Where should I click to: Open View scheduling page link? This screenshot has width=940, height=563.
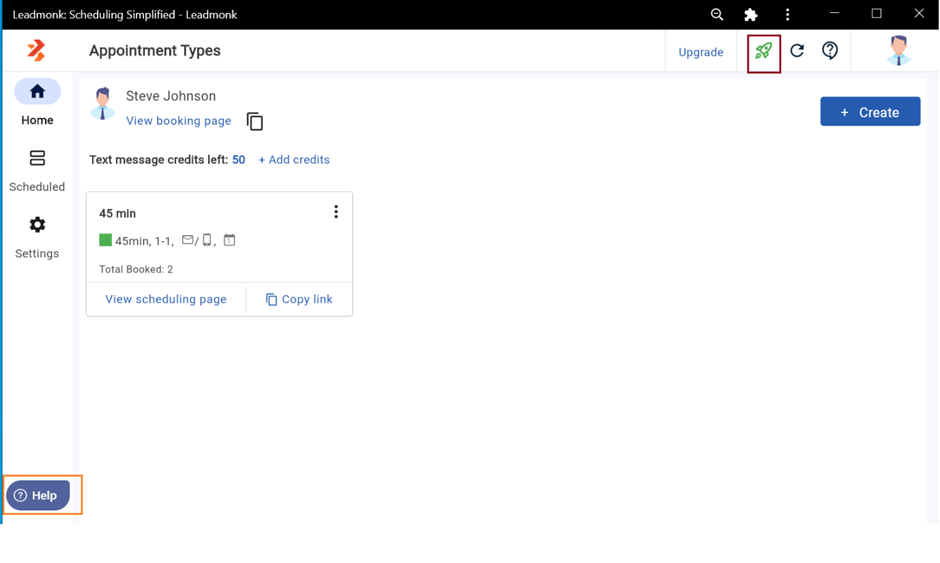[166, 299]
